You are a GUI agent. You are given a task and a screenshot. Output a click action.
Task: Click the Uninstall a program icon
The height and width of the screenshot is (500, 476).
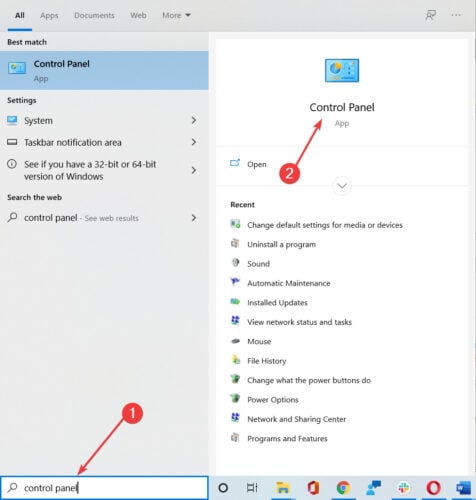click(235, 243)
